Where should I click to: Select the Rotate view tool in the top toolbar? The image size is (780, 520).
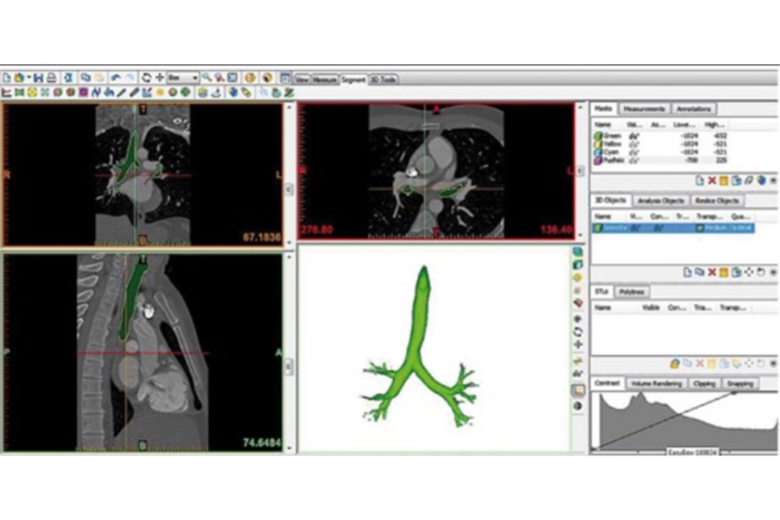click(146, 78)
